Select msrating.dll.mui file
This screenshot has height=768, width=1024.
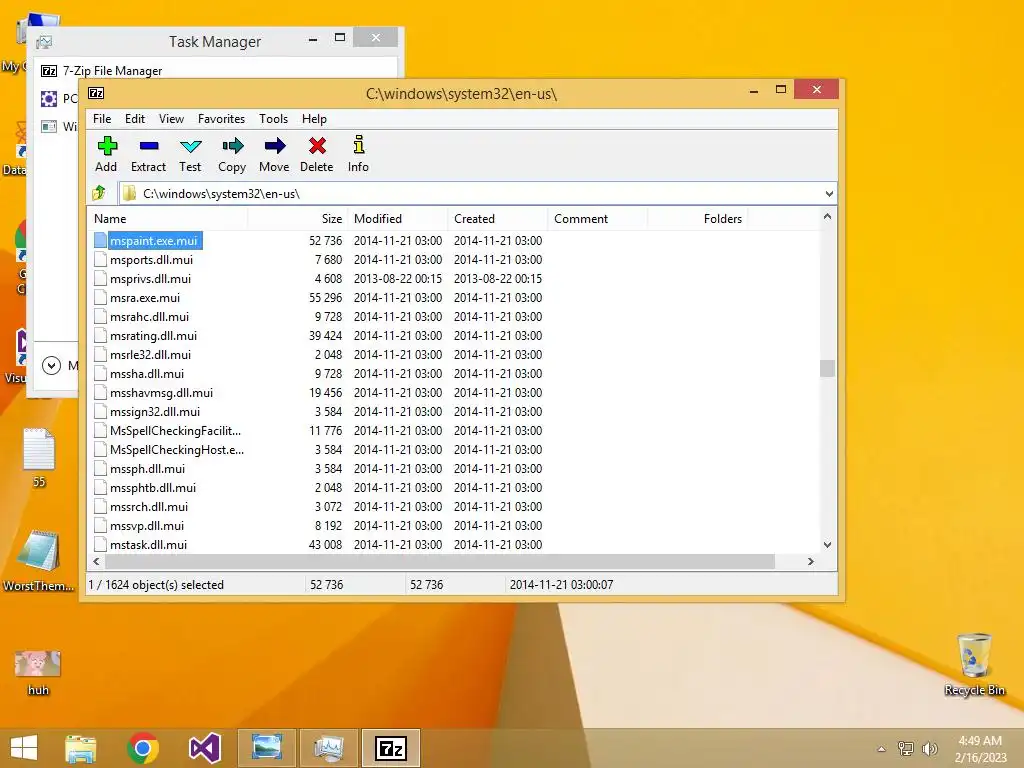(153, 336)
